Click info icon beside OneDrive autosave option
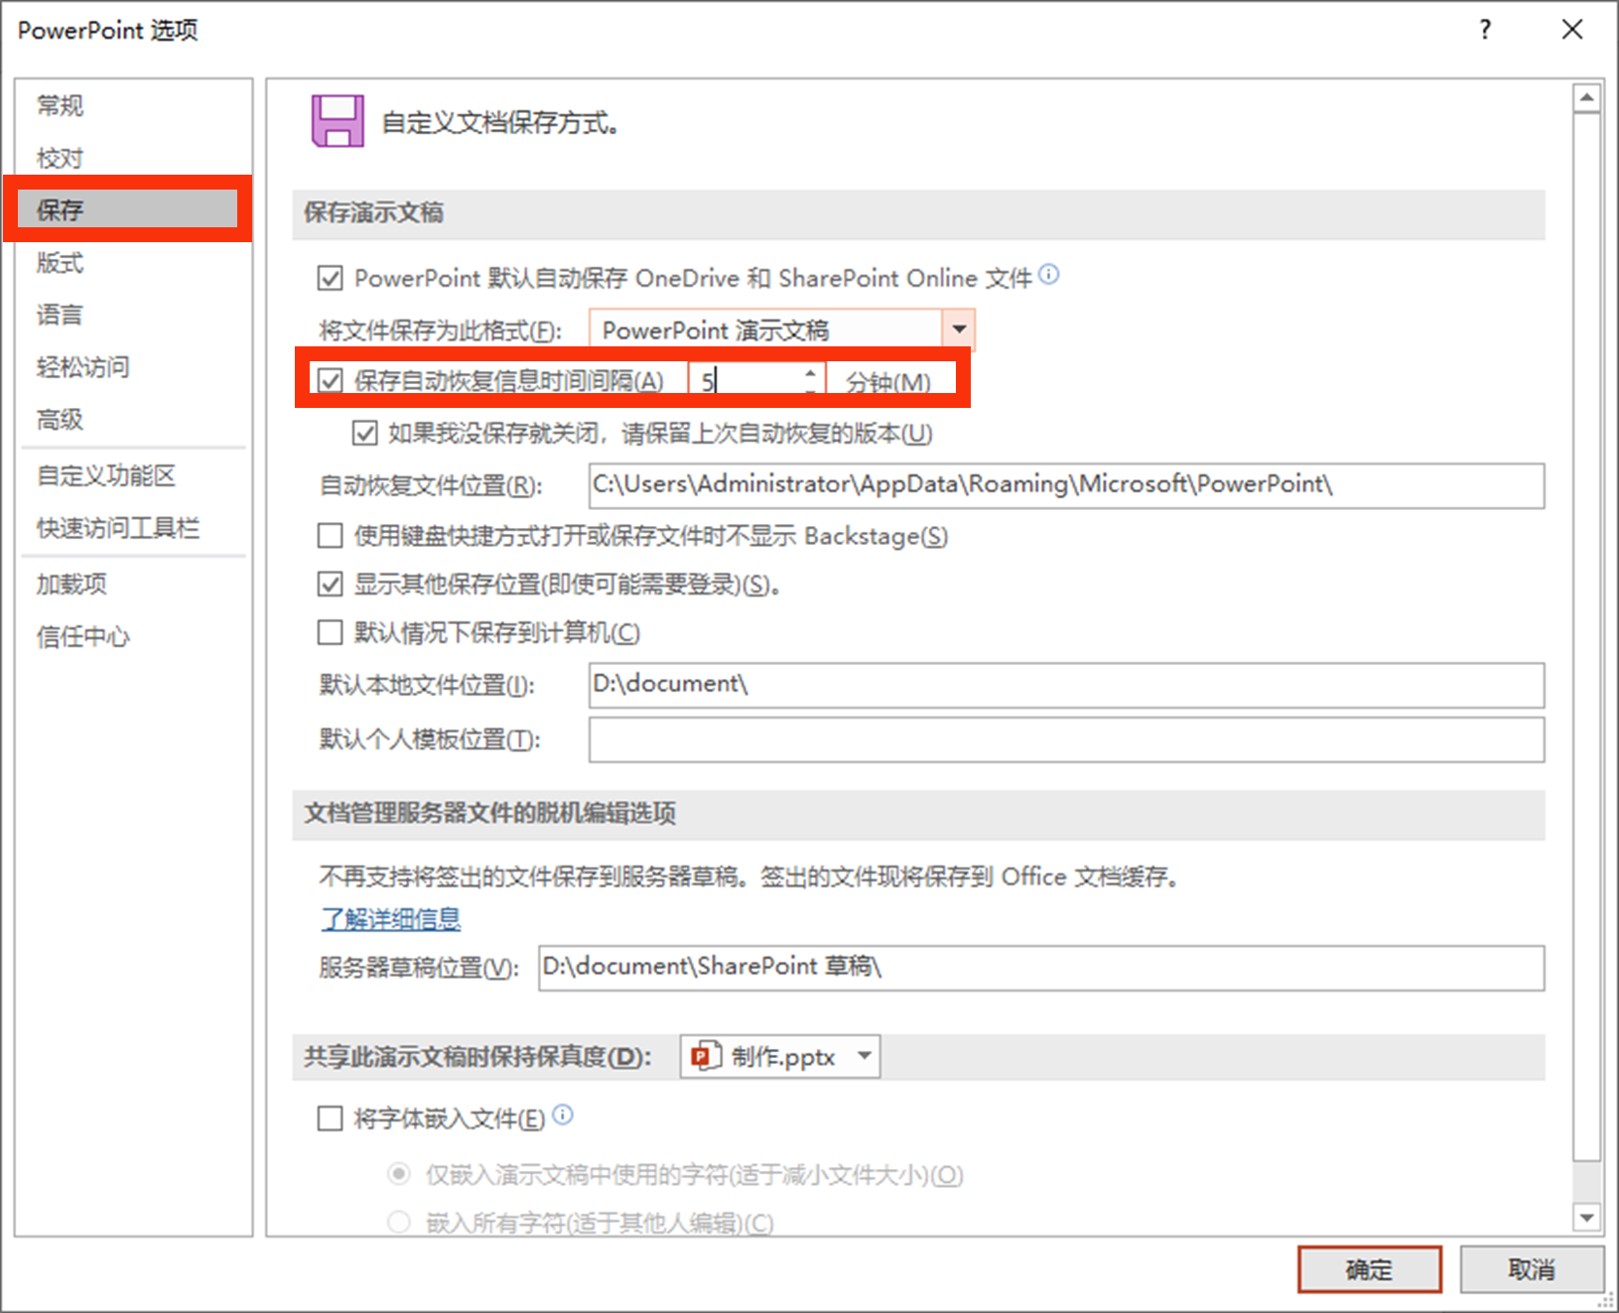This screenshot has height=1313, width=1619. [x=1050, y=276]
